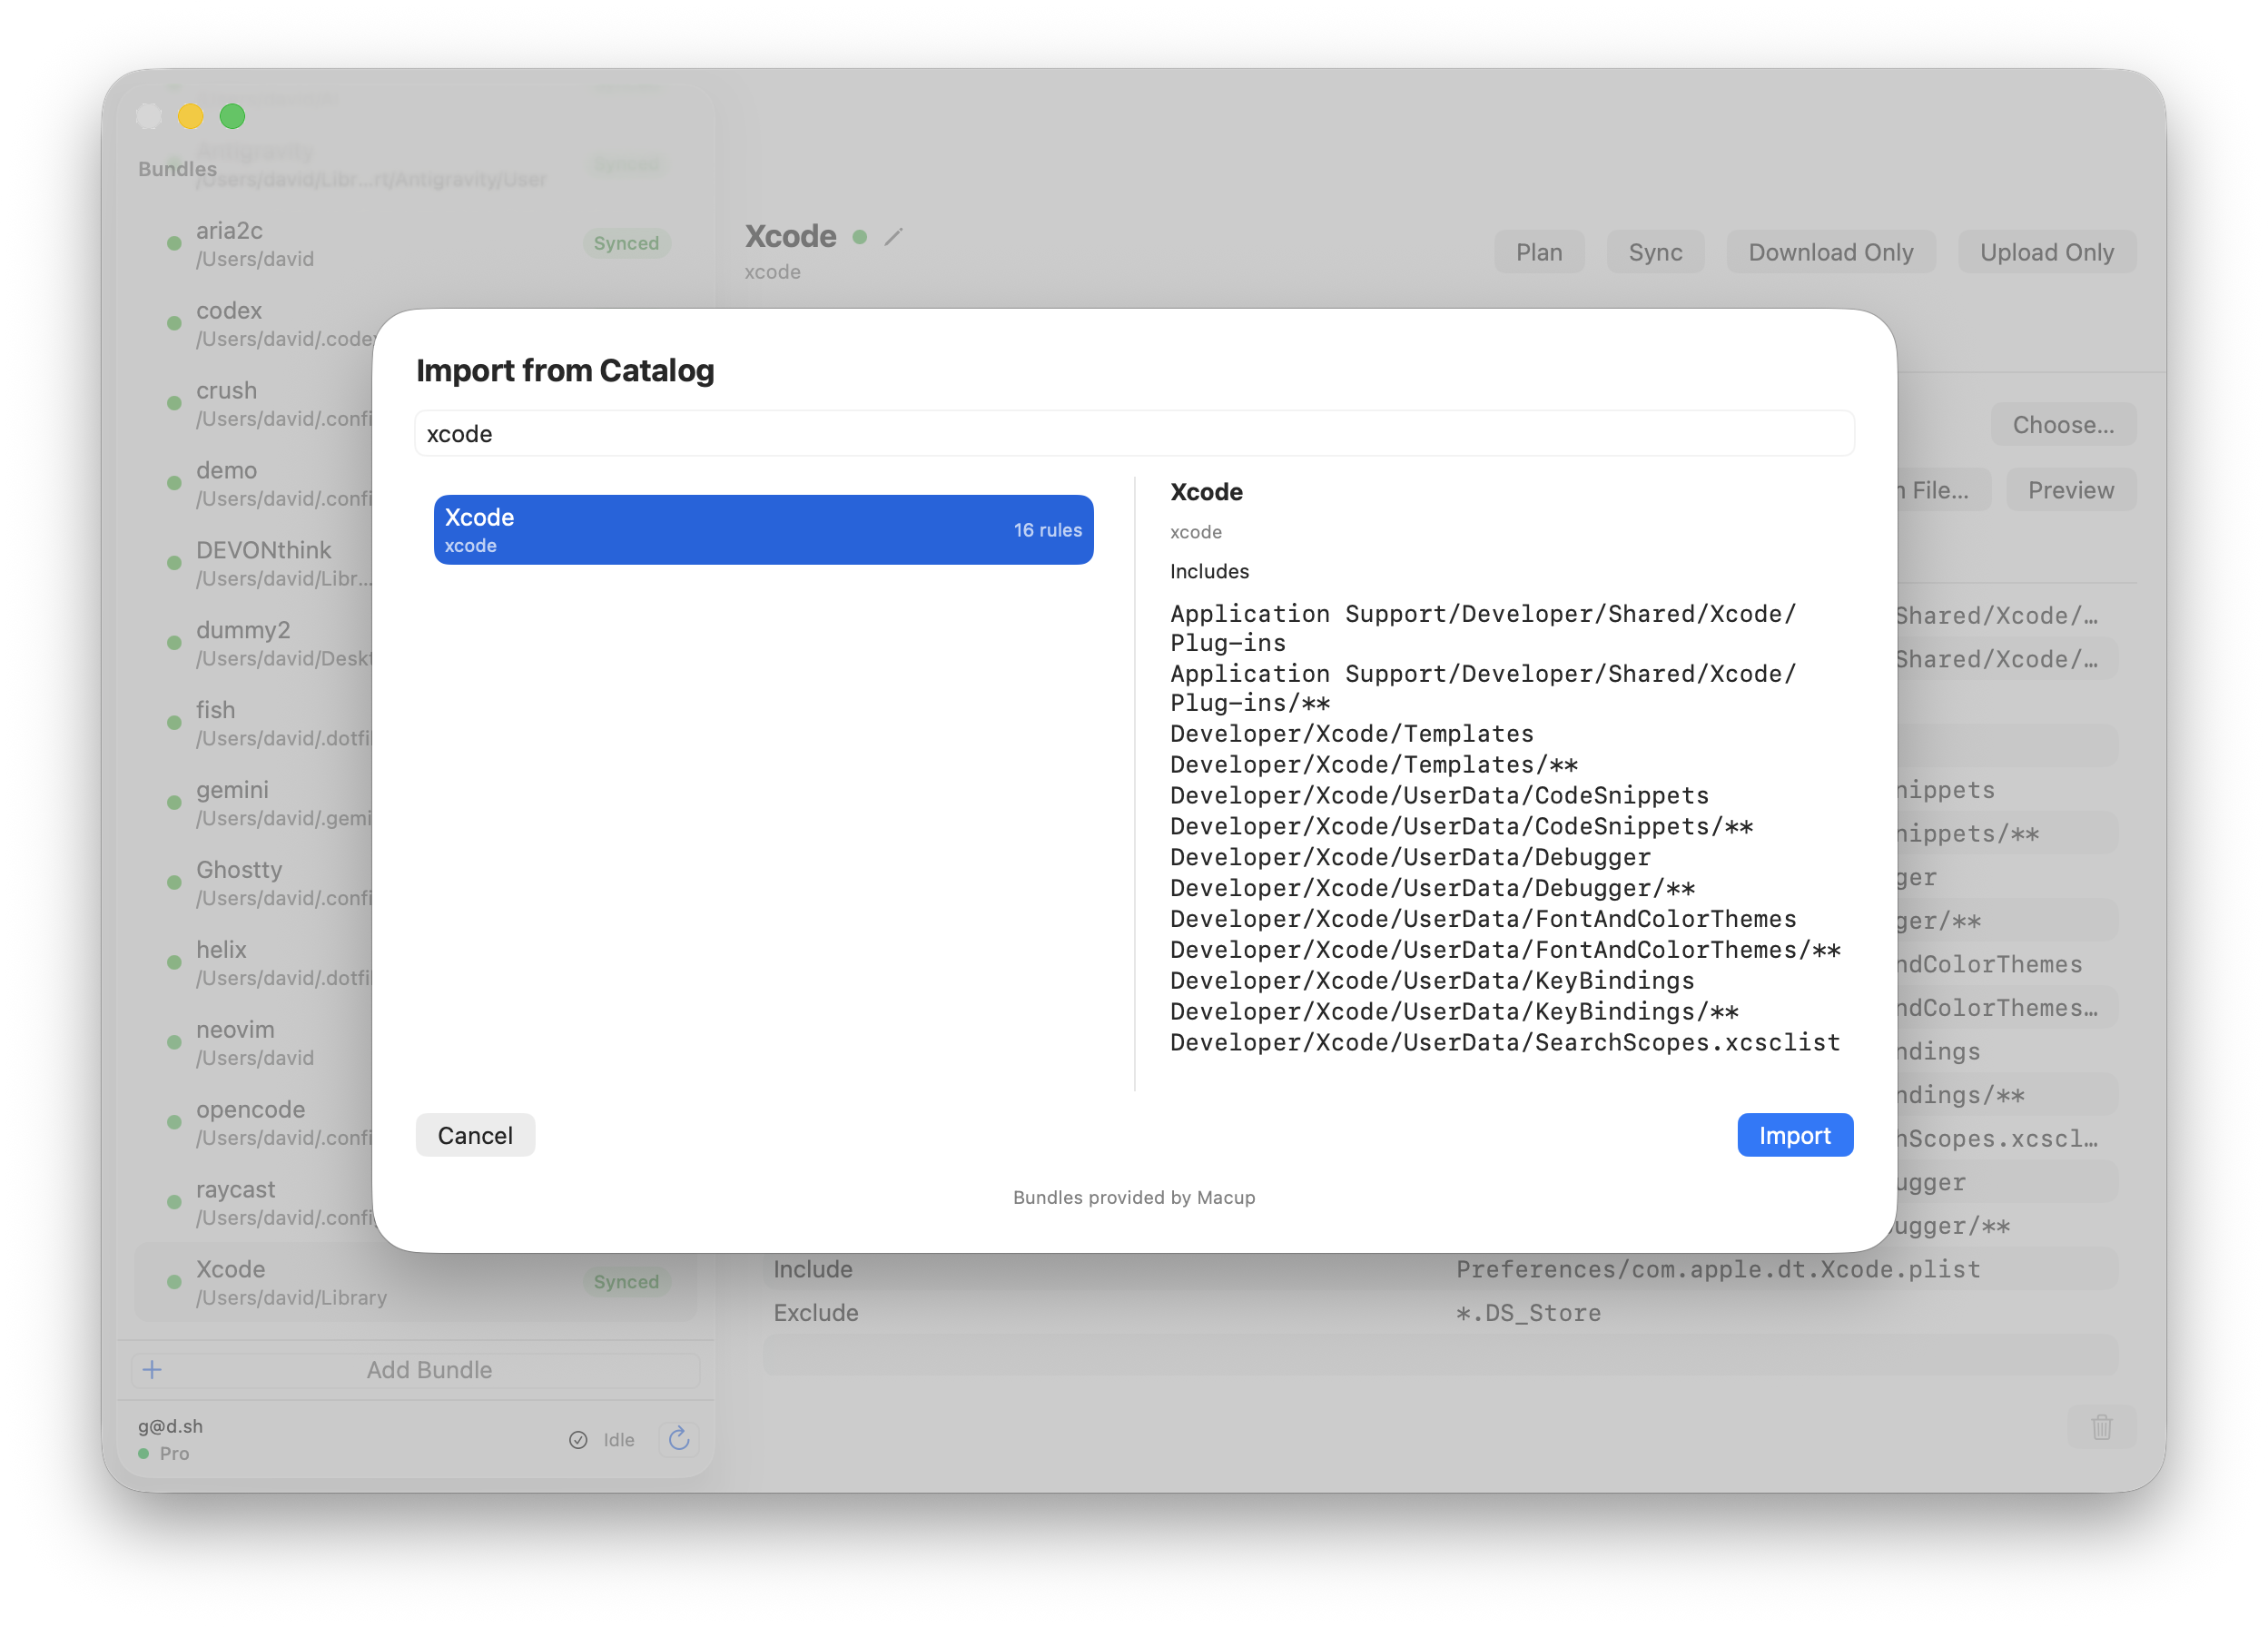Cancel the Import from Catalog dialog
Image resolution: width=2268 pixels, height=1627 pixels.
click(x=475, y=1134)
